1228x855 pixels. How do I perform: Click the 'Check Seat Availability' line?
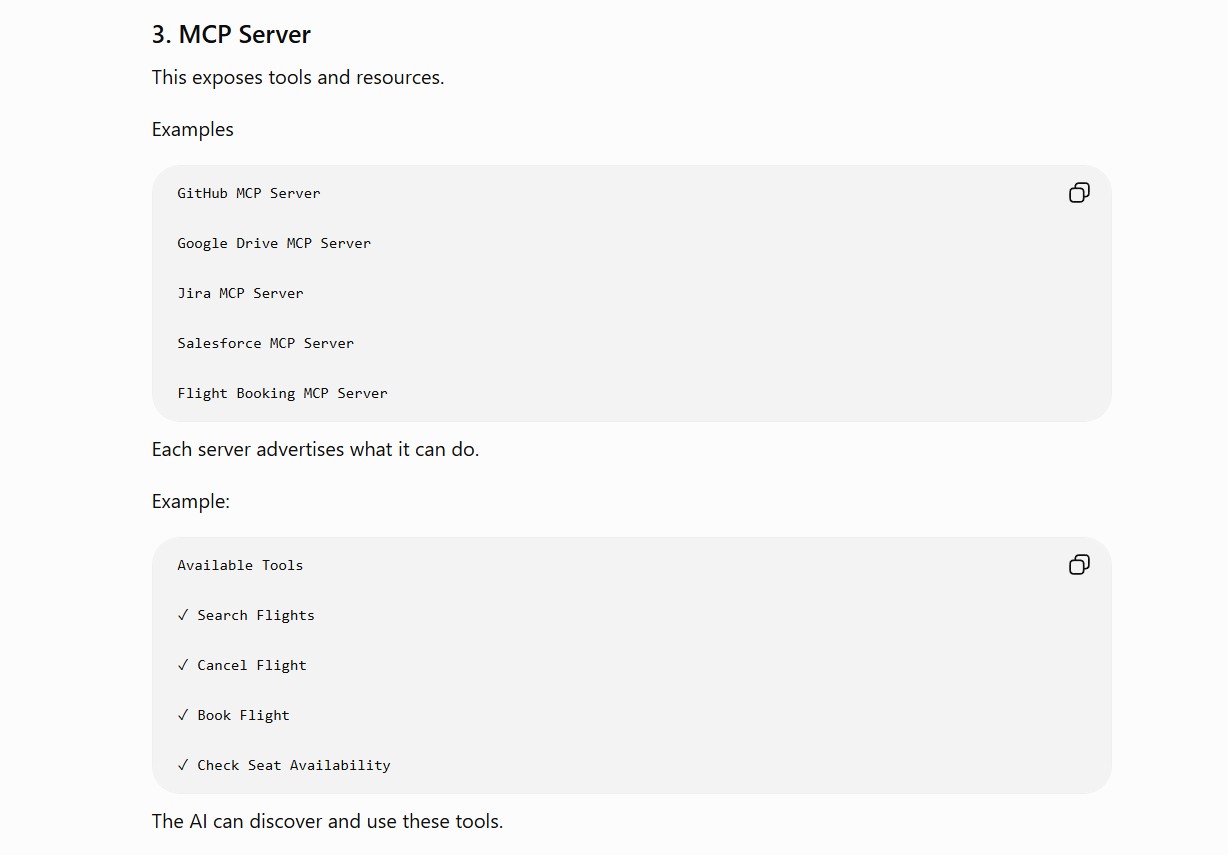point(284,765)
